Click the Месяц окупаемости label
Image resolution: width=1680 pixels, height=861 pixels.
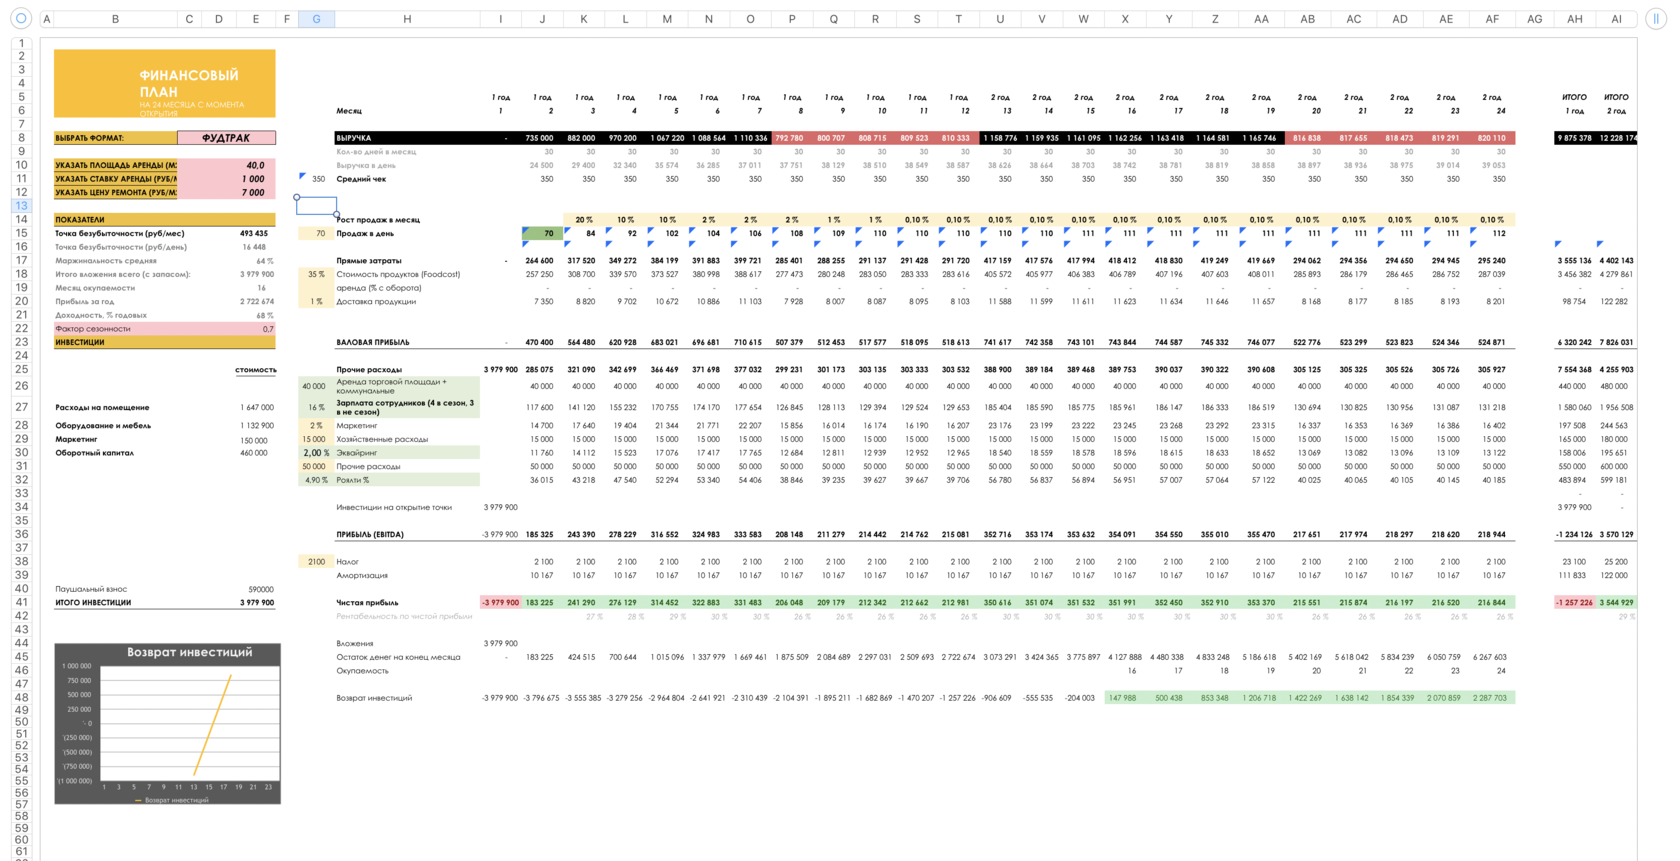click(x=95, y=288)
